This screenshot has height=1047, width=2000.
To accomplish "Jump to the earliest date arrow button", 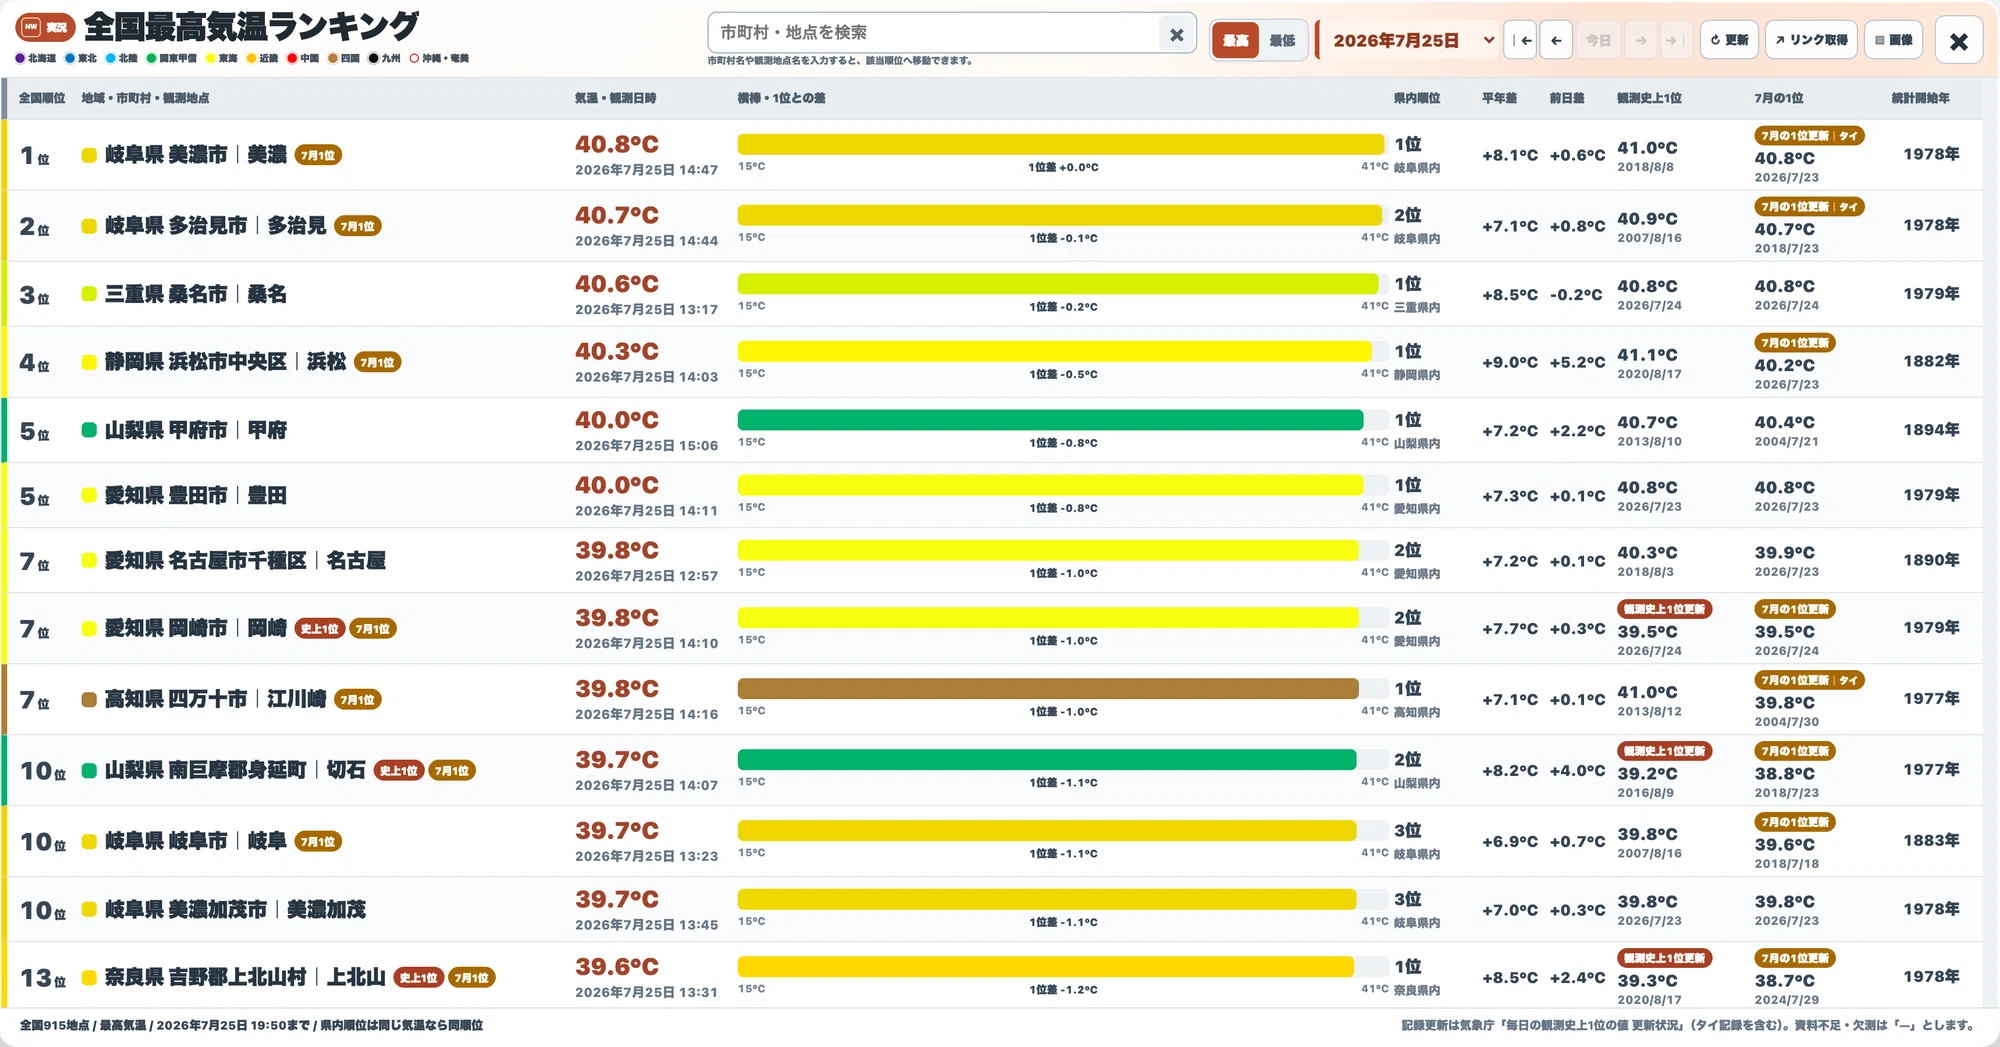I will pos(1521,40).
